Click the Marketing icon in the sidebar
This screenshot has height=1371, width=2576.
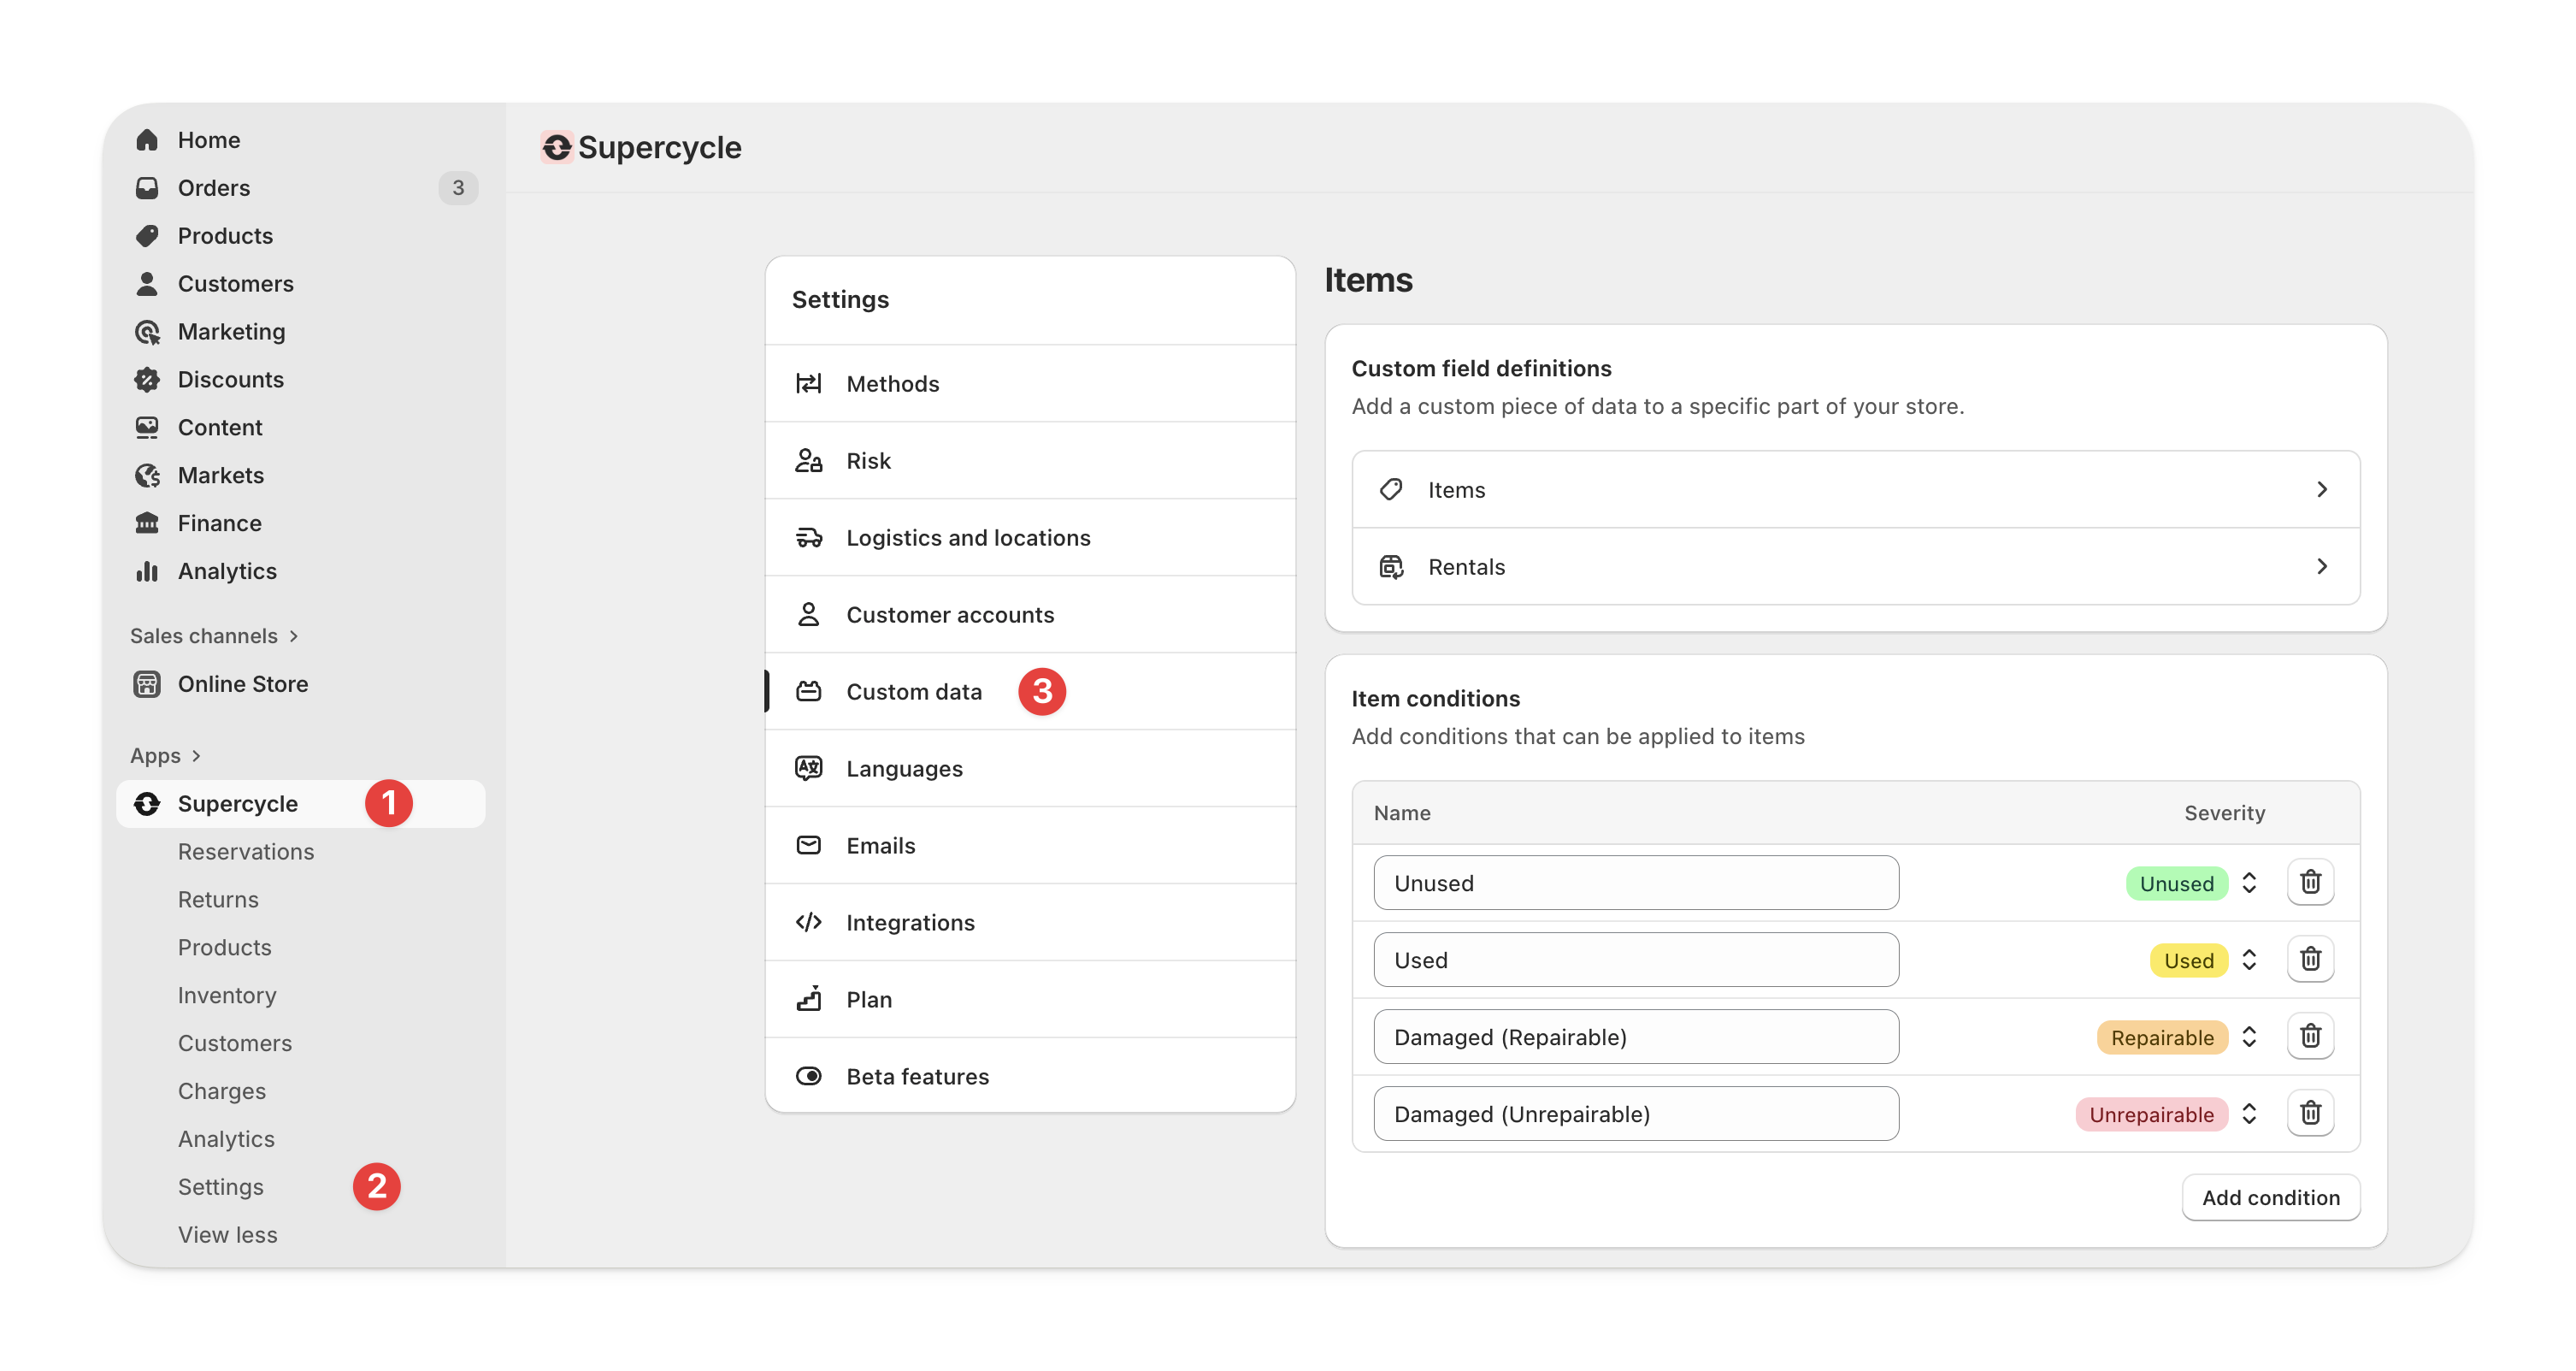click(x=147, y=332)
